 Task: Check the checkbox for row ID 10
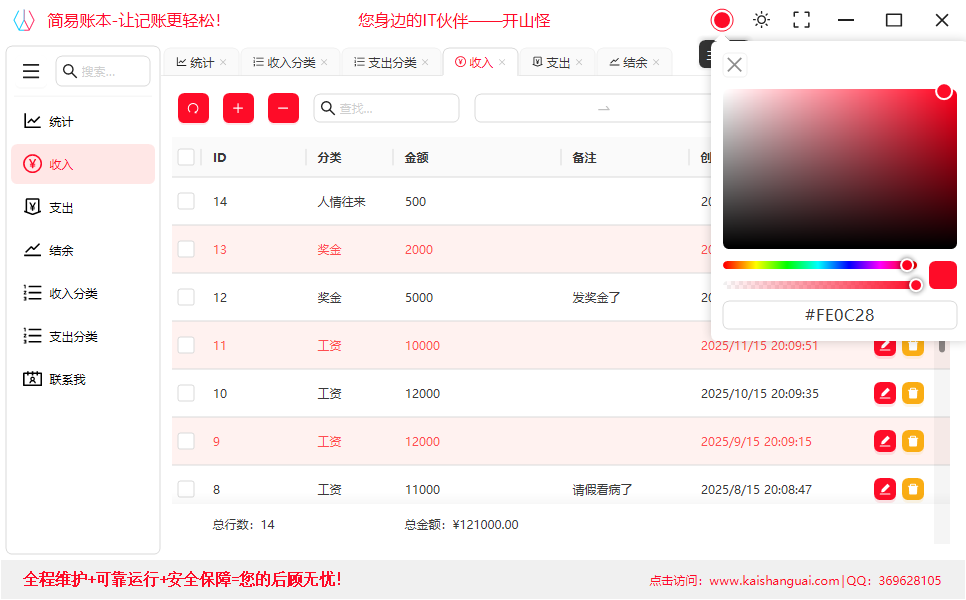(186, 393)
